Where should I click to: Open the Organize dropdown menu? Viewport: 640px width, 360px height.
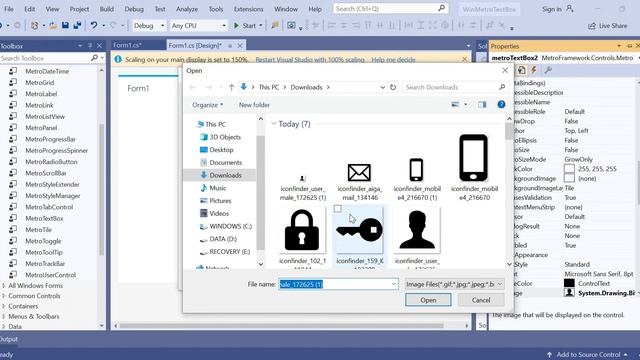pos(208,105)
